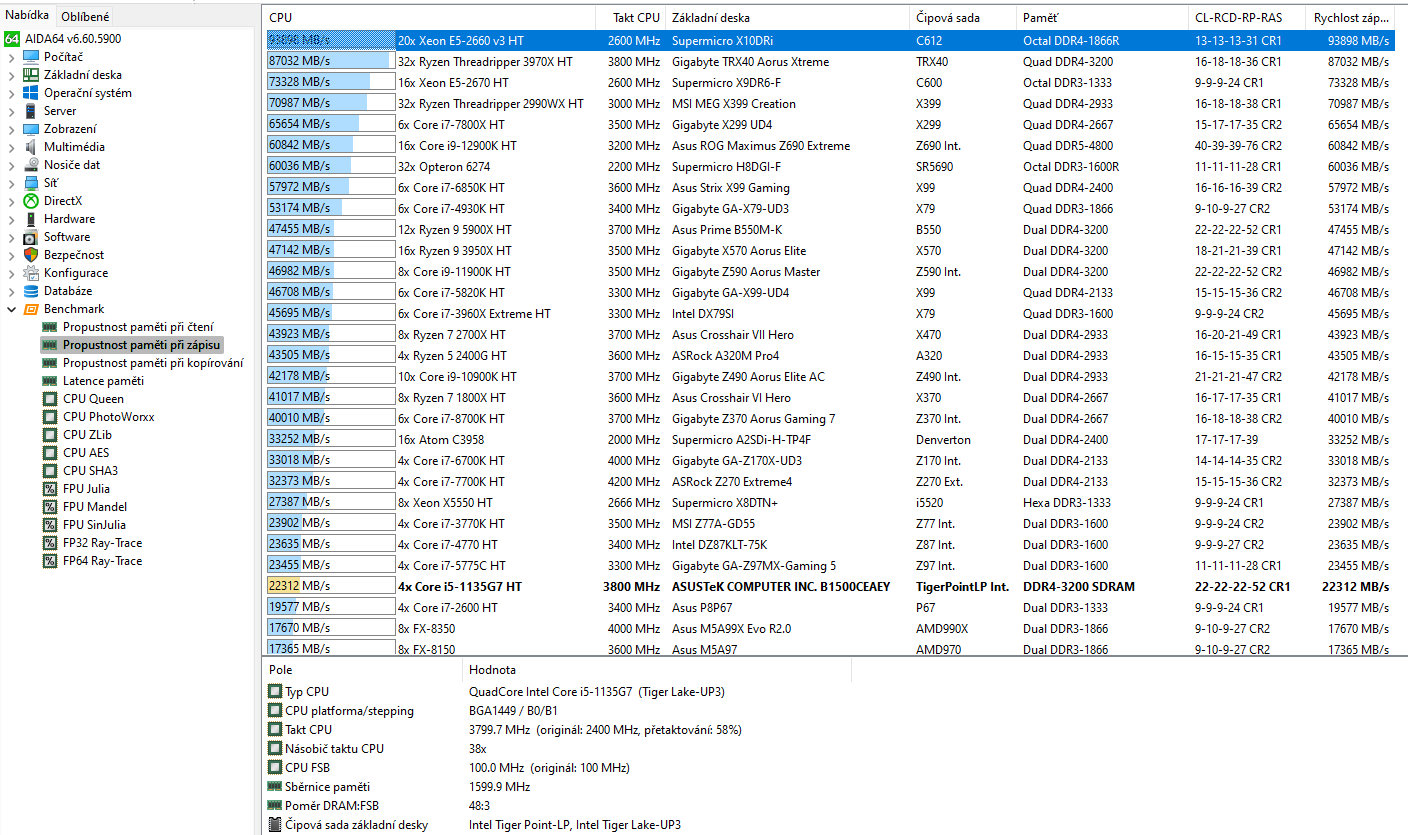This screenshot has height=835, width=1408.
Task: Select the 8x FX-8350 row
Action: [x=830, y=628]
